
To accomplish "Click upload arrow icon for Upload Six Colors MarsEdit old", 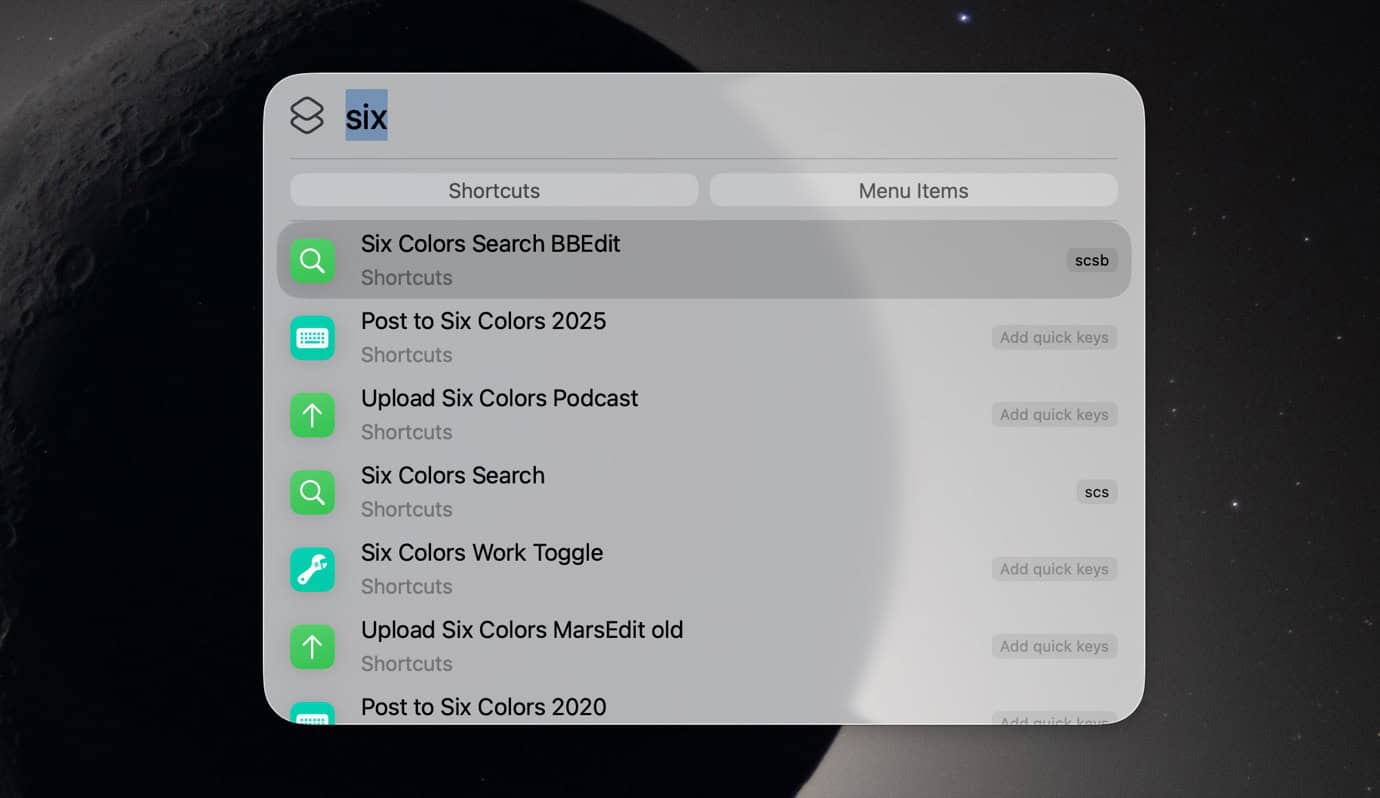I will pyautogui.click(x=312, y=646).
